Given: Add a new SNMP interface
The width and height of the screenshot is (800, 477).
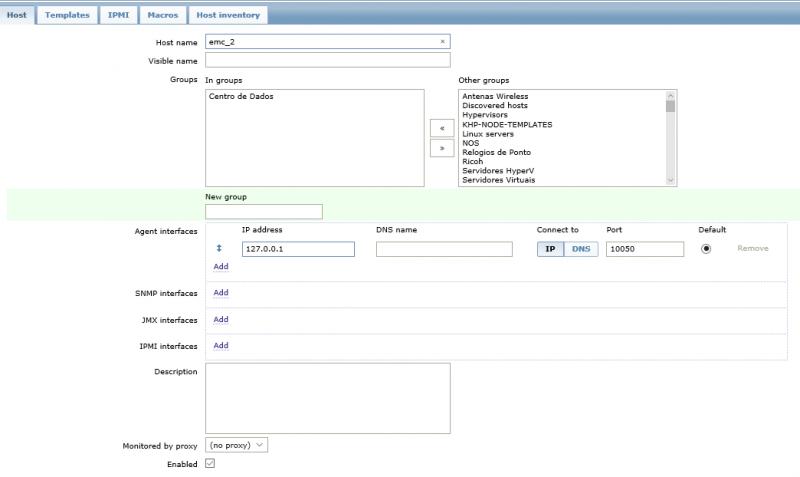Looking at the screenshot, I should coord(221,293).
